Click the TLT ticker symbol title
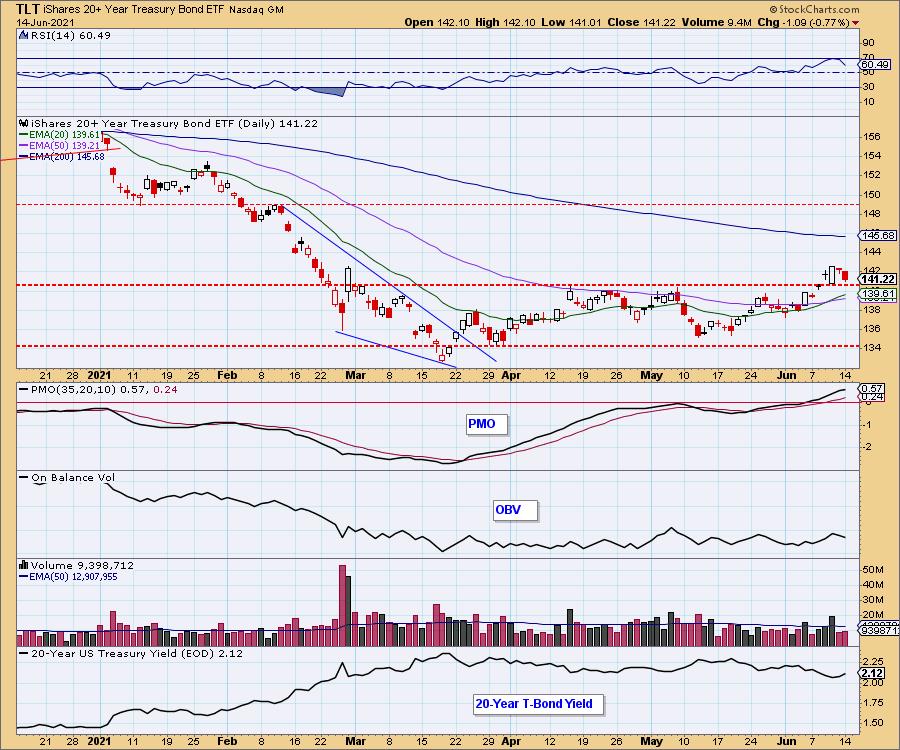Viewport: 900px width, 750px height. [x=28, y=9]
